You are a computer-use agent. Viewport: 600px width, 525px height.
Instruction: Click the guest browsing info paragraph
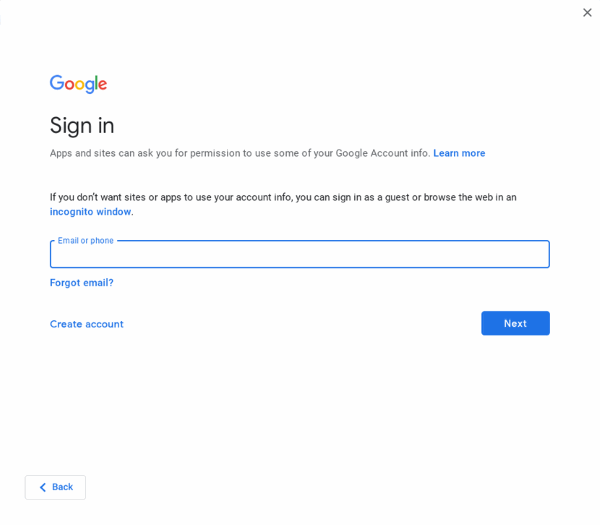[x=283, y=204]
